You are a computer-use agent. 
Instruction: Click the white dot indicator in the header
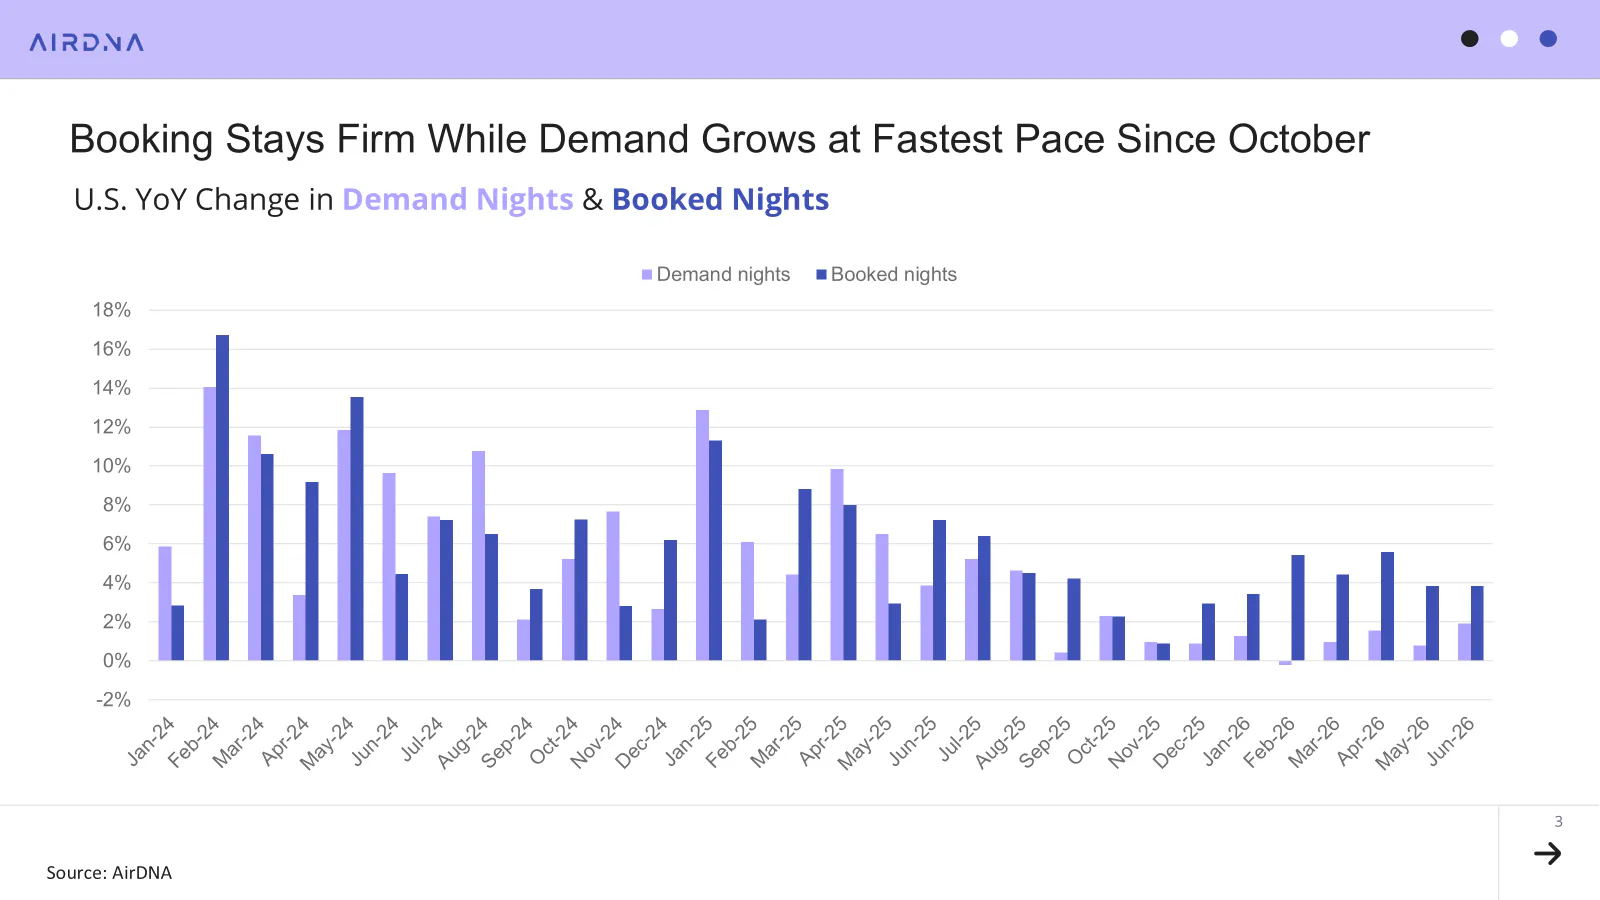click(1509, 39)
